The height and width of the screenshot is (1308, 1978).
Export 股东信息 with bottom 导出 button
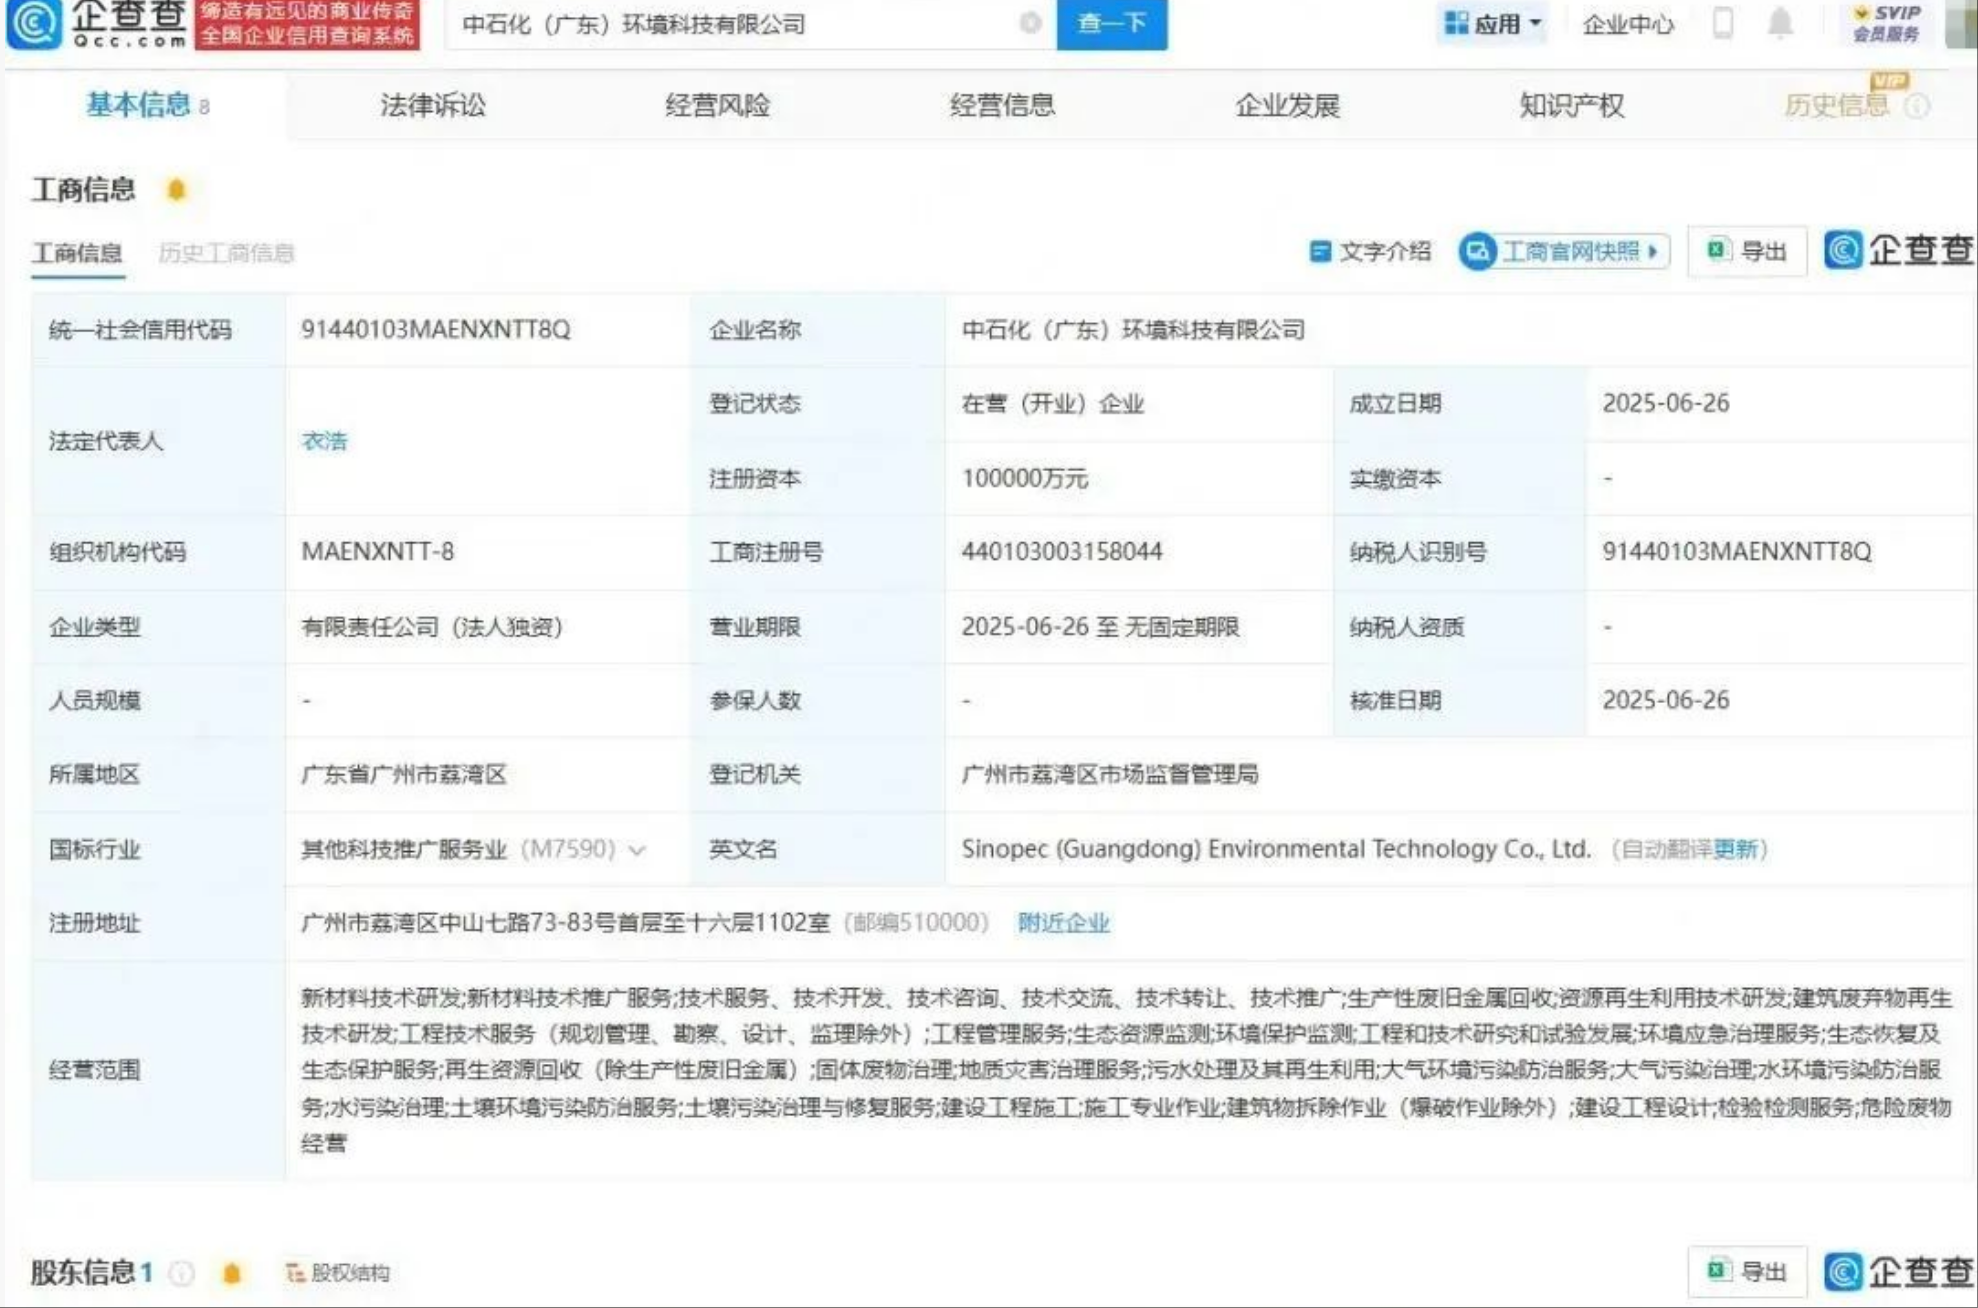click(x=1747, y=1271)
